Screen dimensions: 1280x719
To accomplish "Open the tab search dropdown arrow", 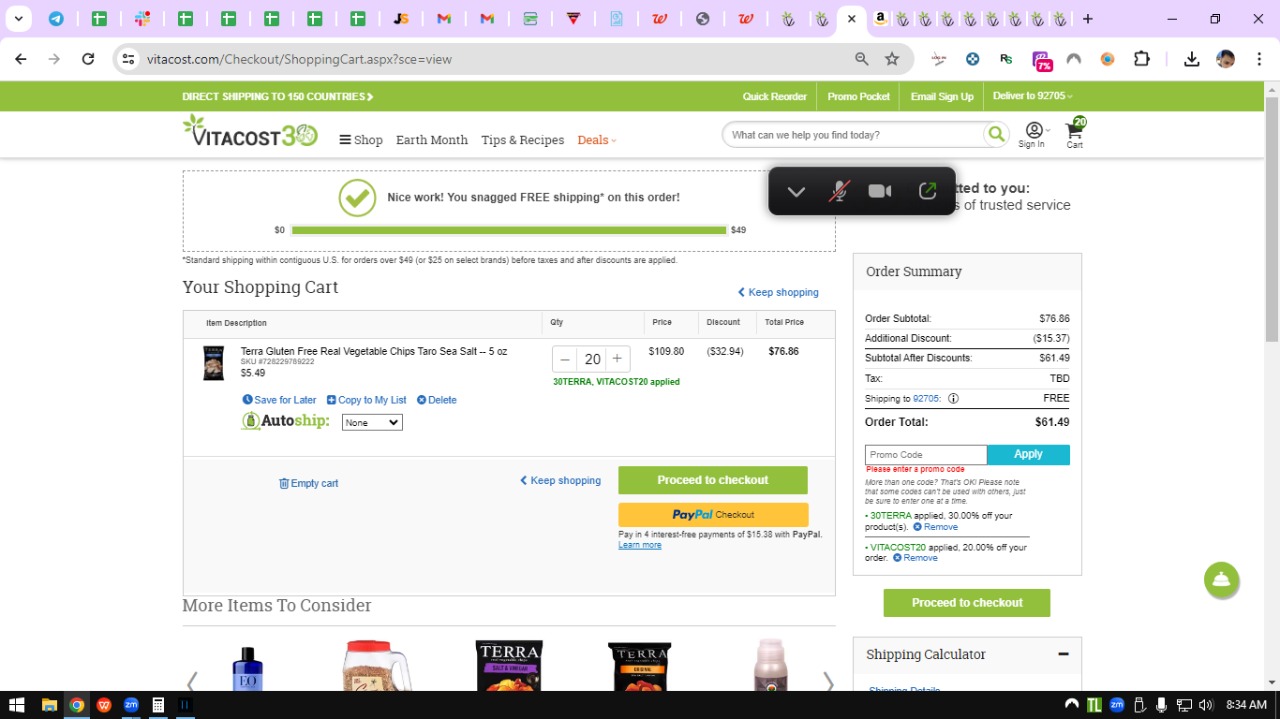I will 18,19.
